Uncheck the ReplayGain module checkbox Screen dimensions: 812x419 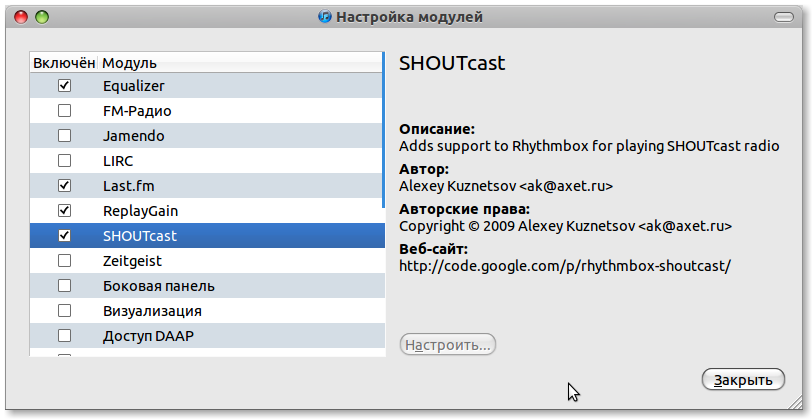click(64, 211)
